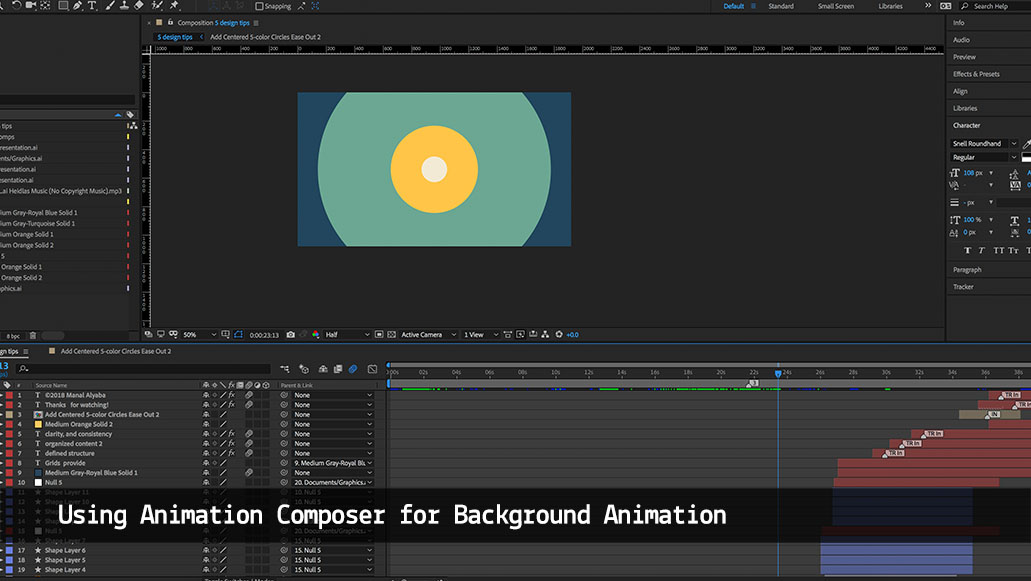
Task: Click the eyedropper in Character panel
Action: pos(1026,144)
